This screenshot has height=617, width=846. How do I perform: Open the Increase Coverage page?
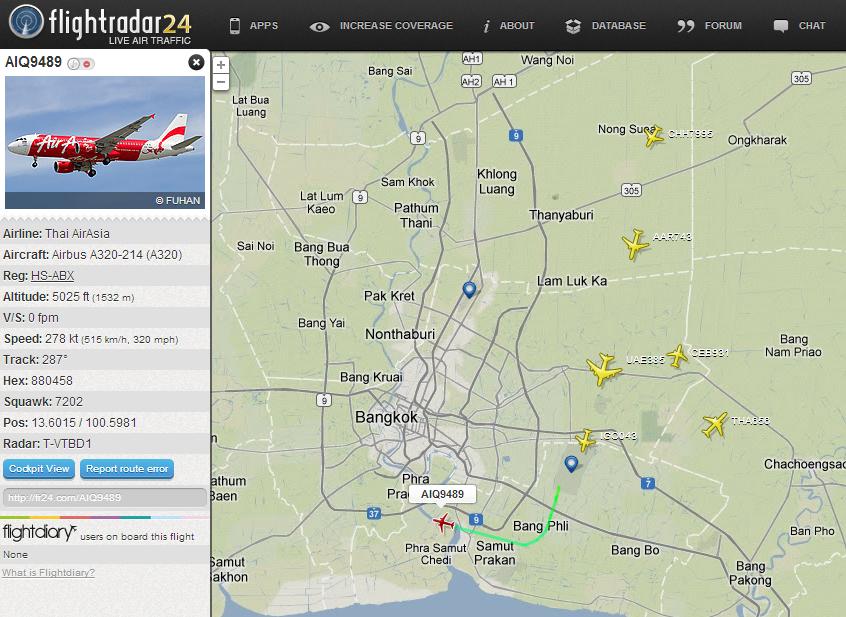click(381, 25)
